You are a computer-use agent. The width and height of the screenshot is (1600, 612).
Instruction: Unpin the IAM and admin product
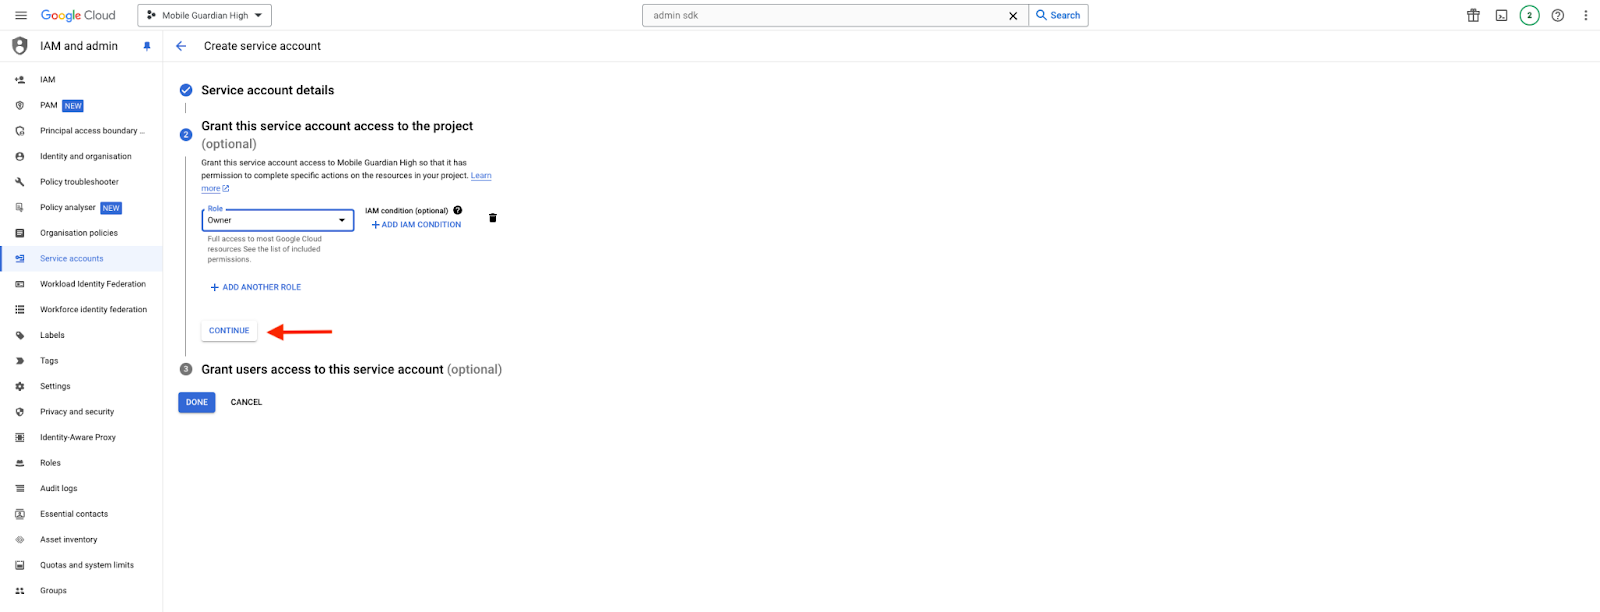(147, 46)
